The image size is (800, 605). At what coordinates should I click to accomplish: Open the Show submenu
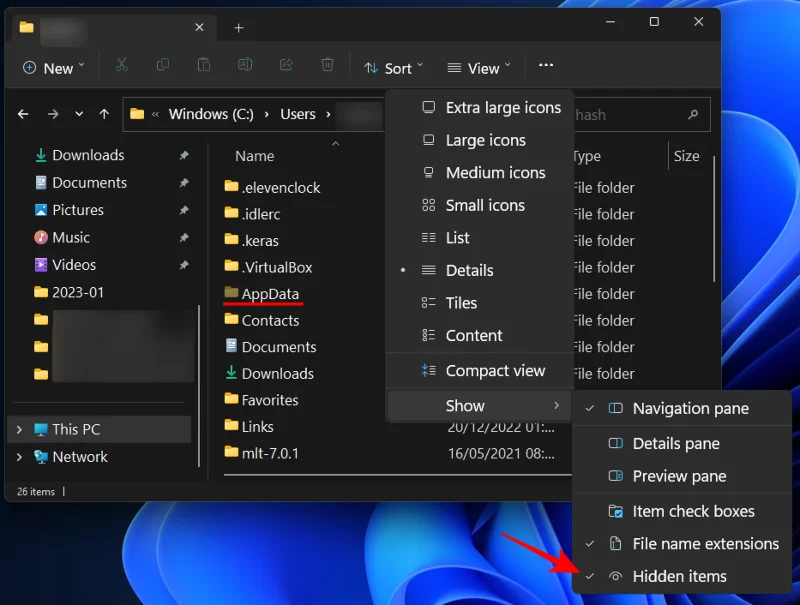coord(480,406)
